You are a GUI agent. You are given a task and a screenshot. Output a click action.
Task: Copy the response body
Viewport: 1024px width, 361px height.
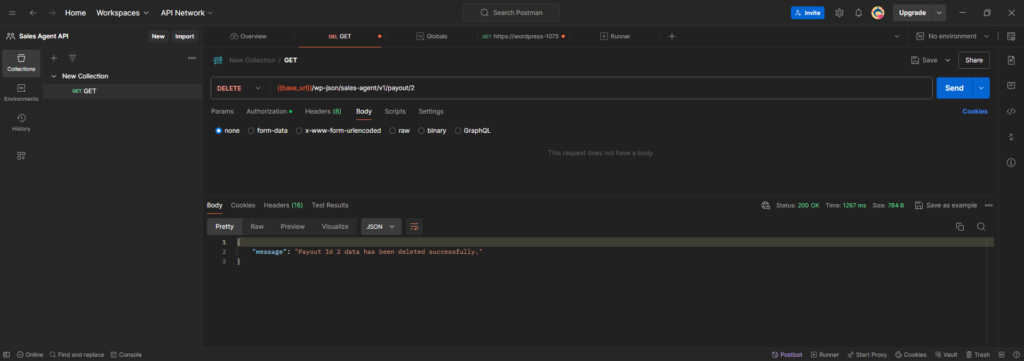click(959, 227)
